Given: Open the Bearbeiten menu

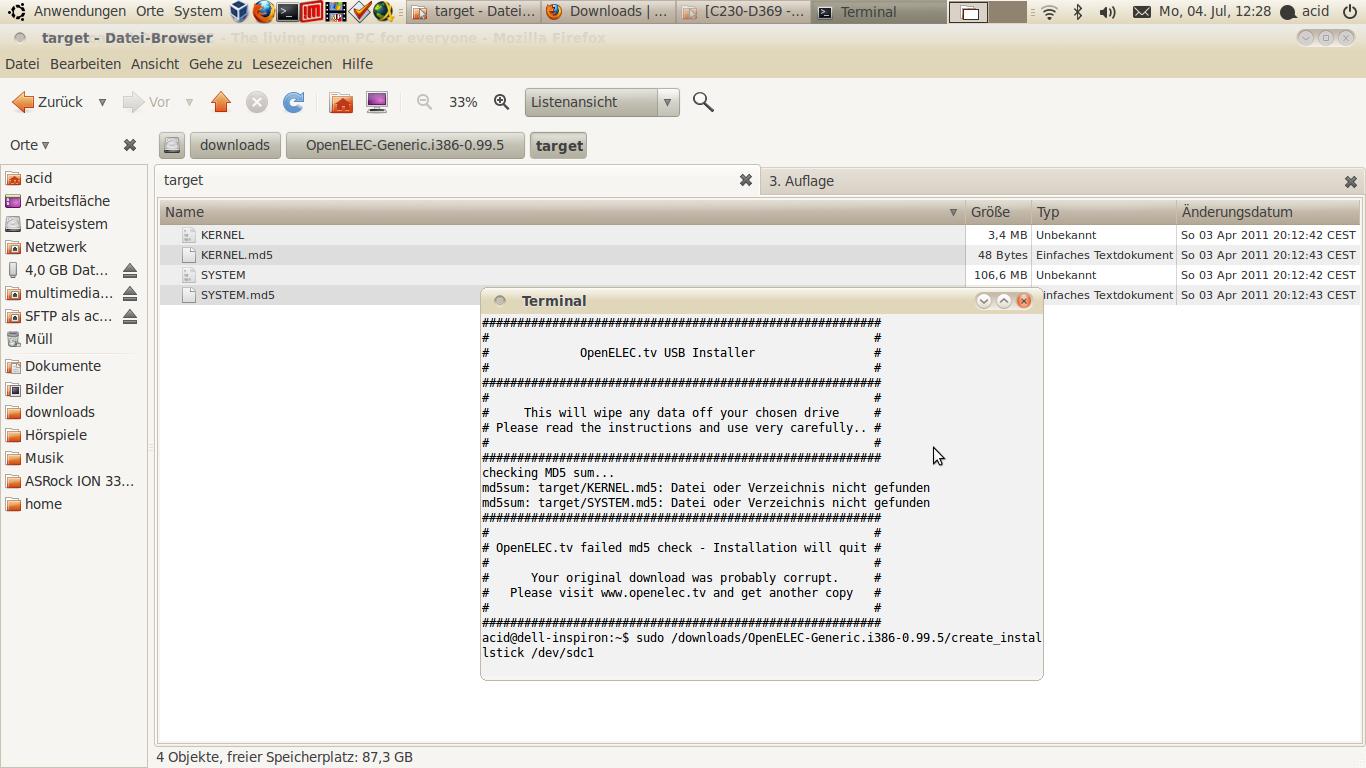Looking at the screenshot, I should tap(85, 63).
